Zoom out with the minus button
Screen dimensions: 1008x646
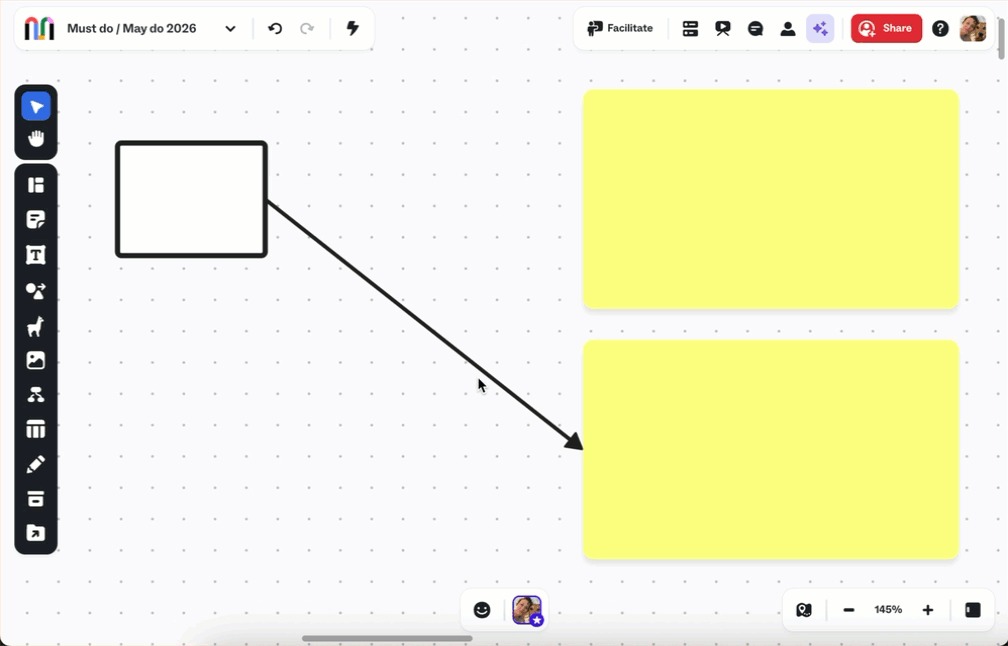pos(849,610)
